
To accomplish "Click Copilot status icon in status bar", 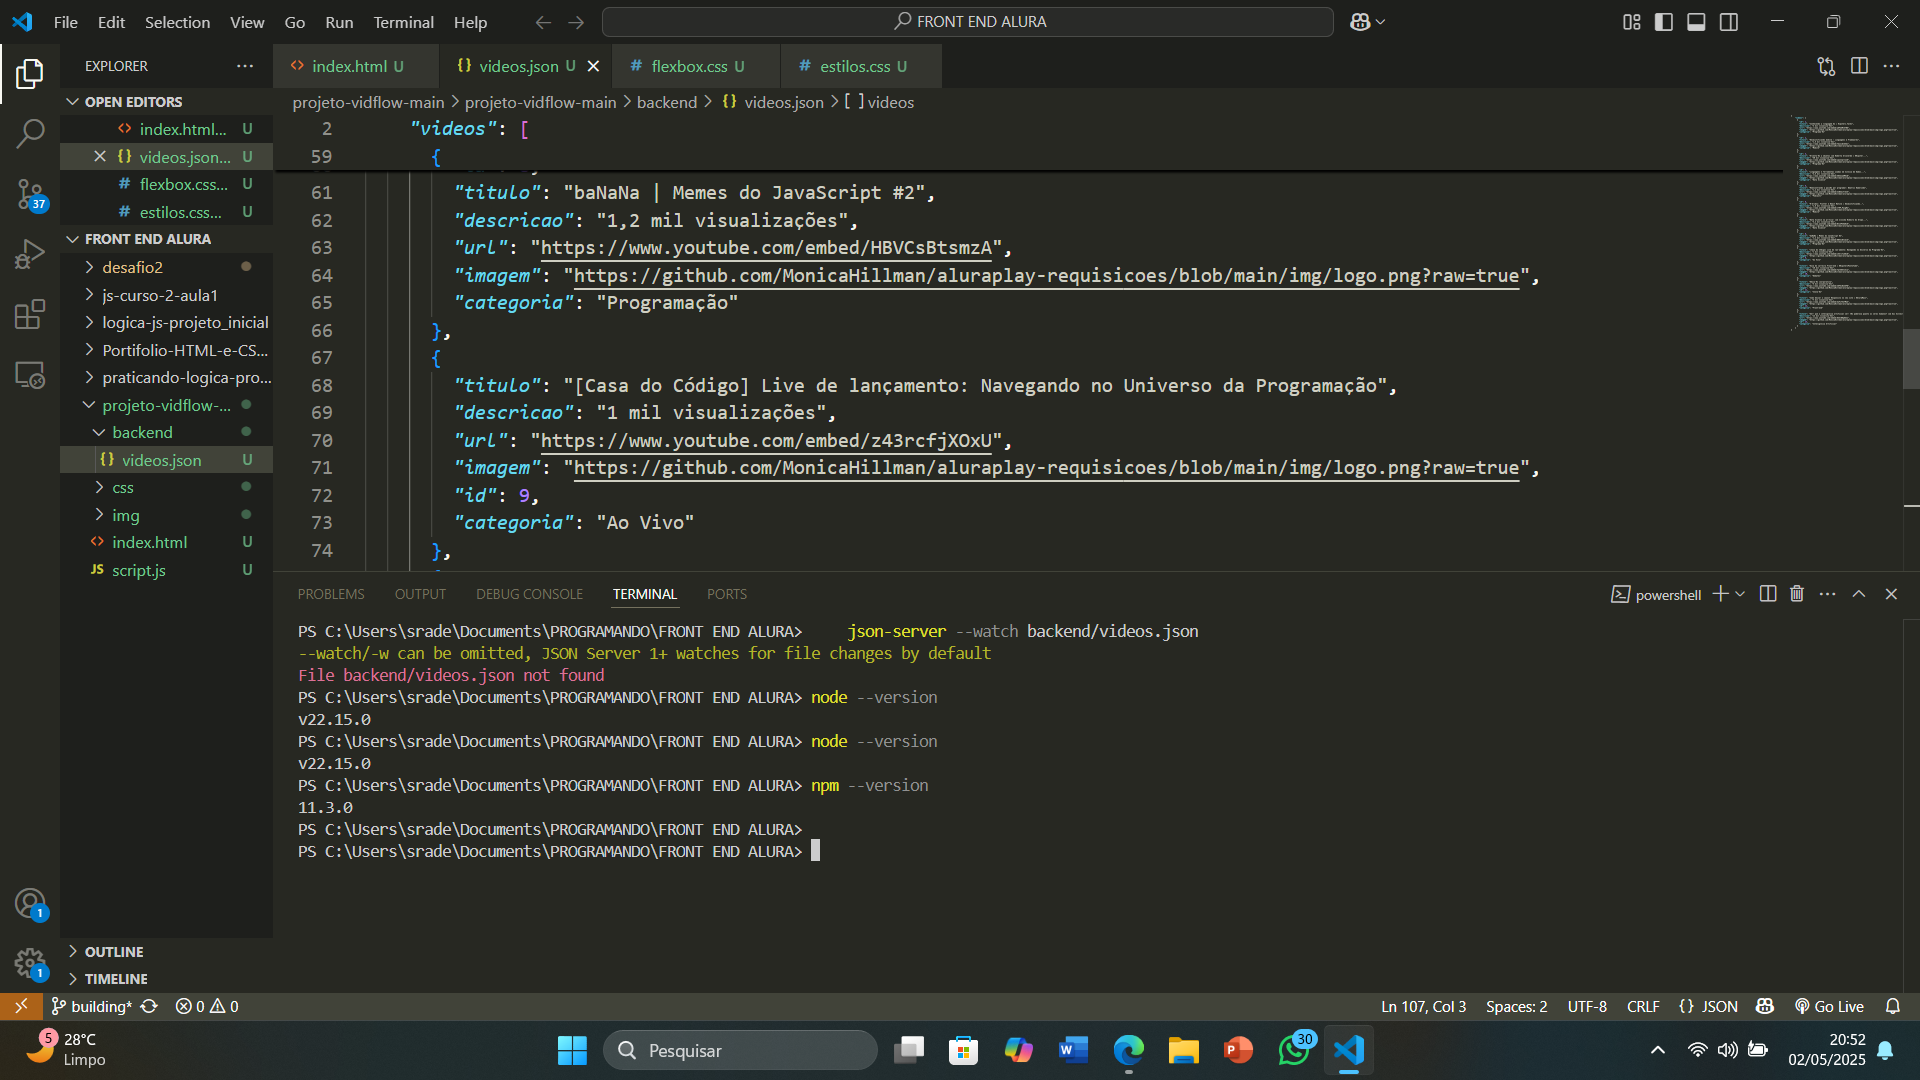I will point(1765,1007).
